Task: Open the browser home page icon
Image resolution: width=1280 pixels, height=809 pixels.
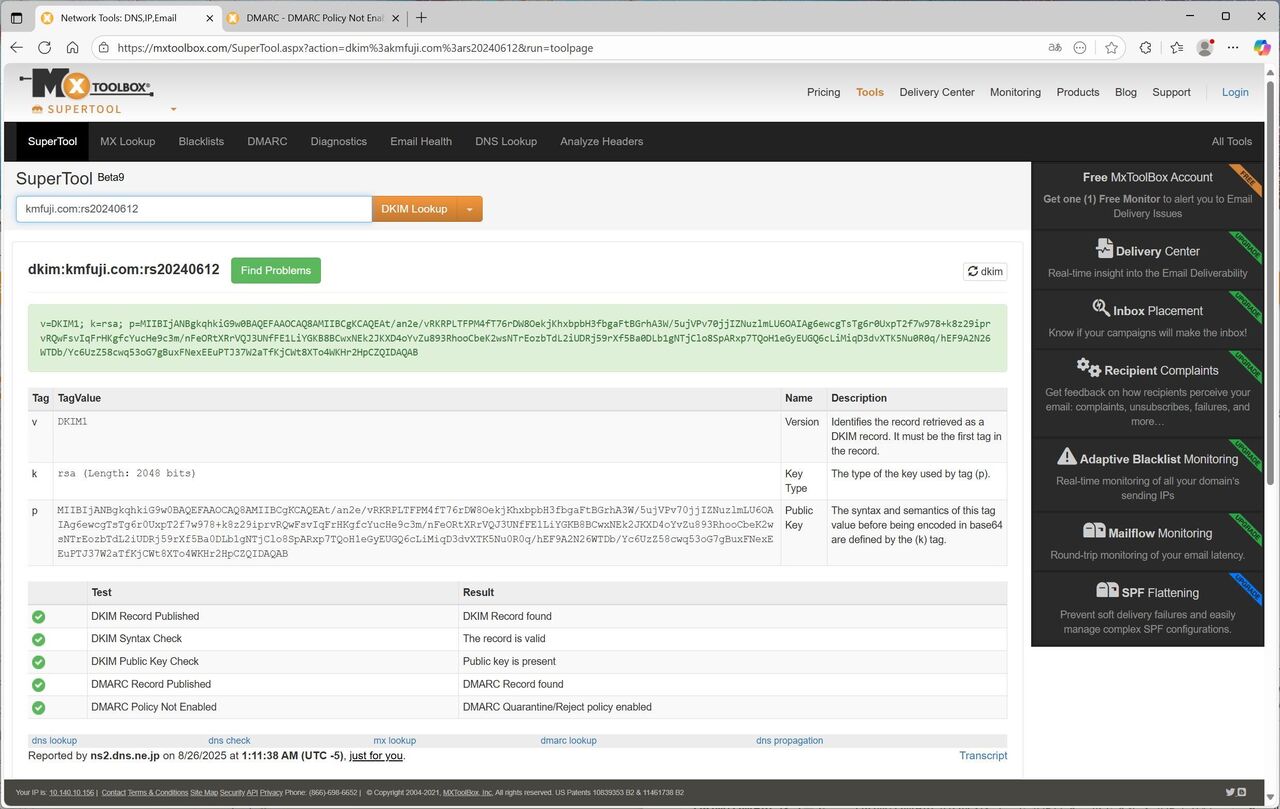Action: pos(72,47)
